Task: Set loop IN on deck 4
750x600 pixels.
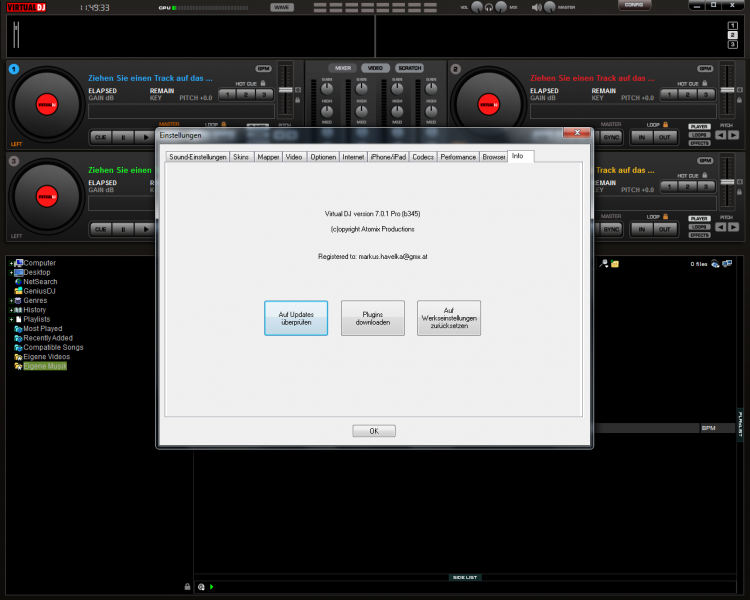Action: point(642,229)
